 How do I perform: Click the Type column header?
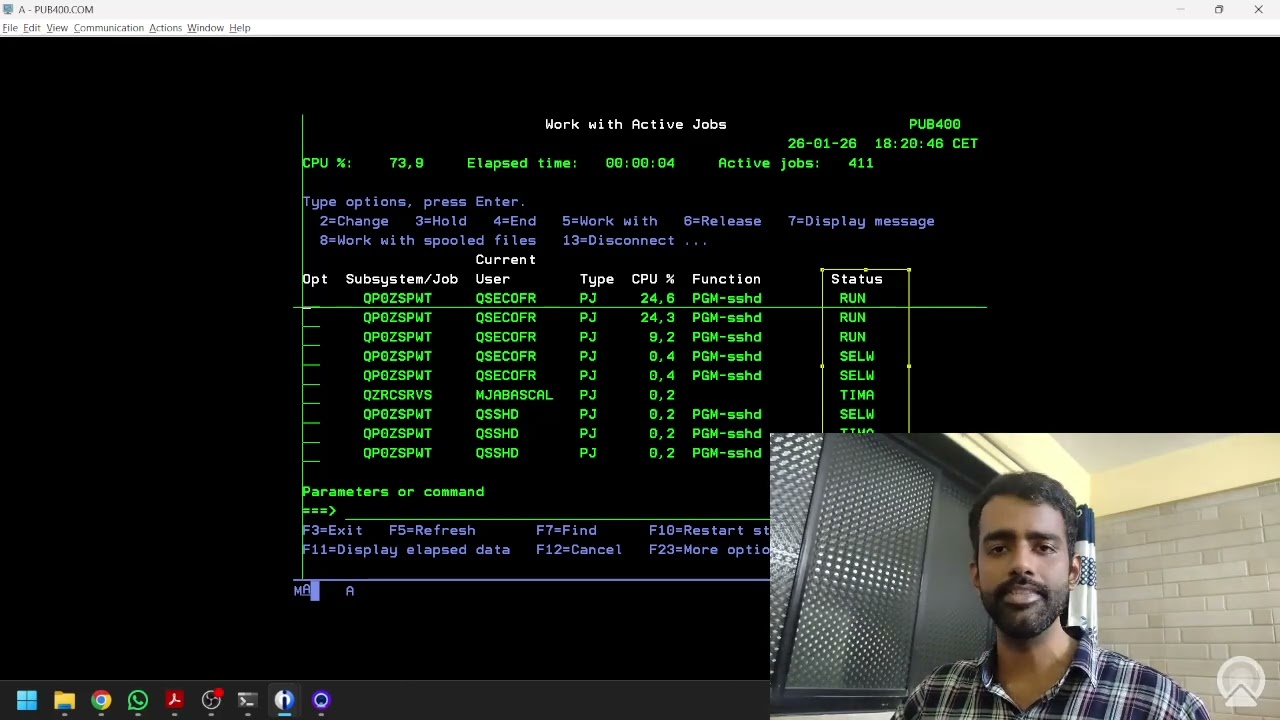coord(597,279)
